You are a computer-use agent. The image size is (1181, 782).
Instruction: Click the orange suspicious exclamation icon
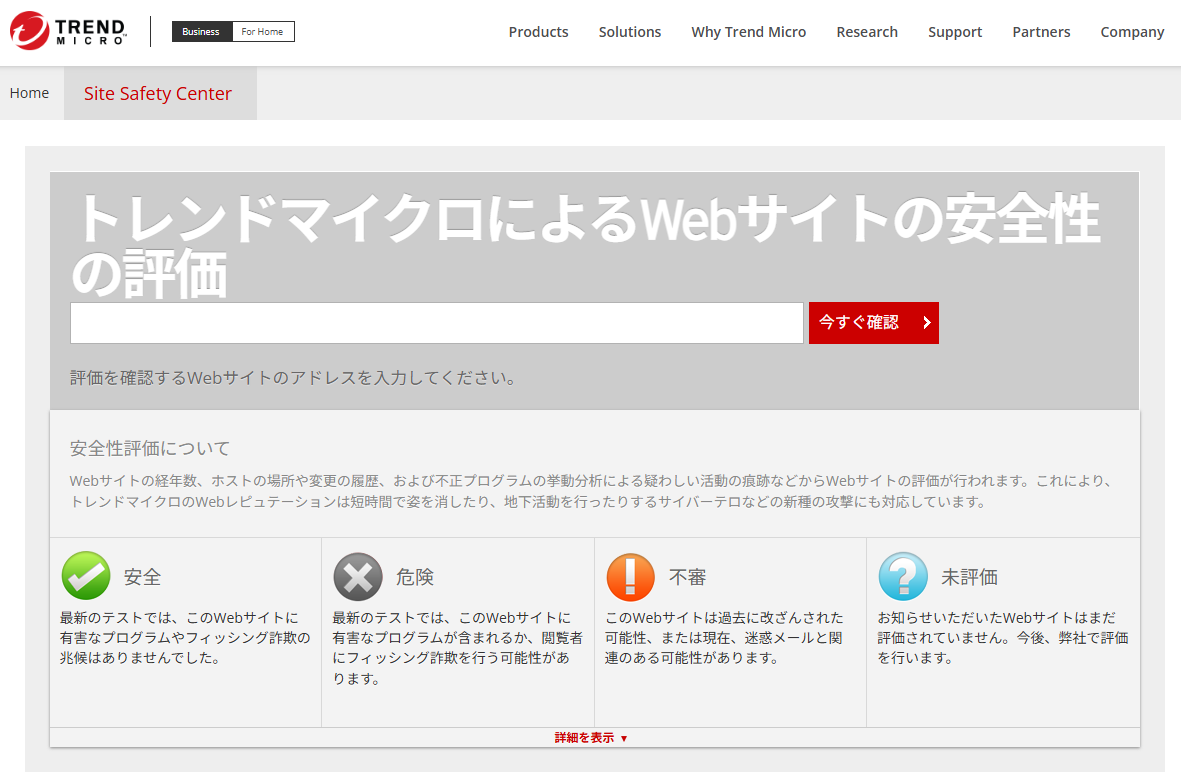pos(631,576)
